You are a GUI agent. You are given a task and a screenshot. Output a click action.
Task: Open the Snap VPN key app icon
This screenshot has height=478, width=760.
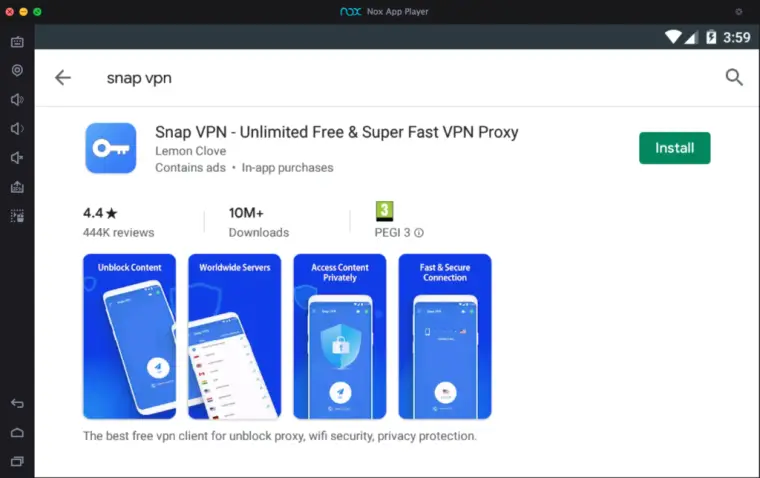111,148
